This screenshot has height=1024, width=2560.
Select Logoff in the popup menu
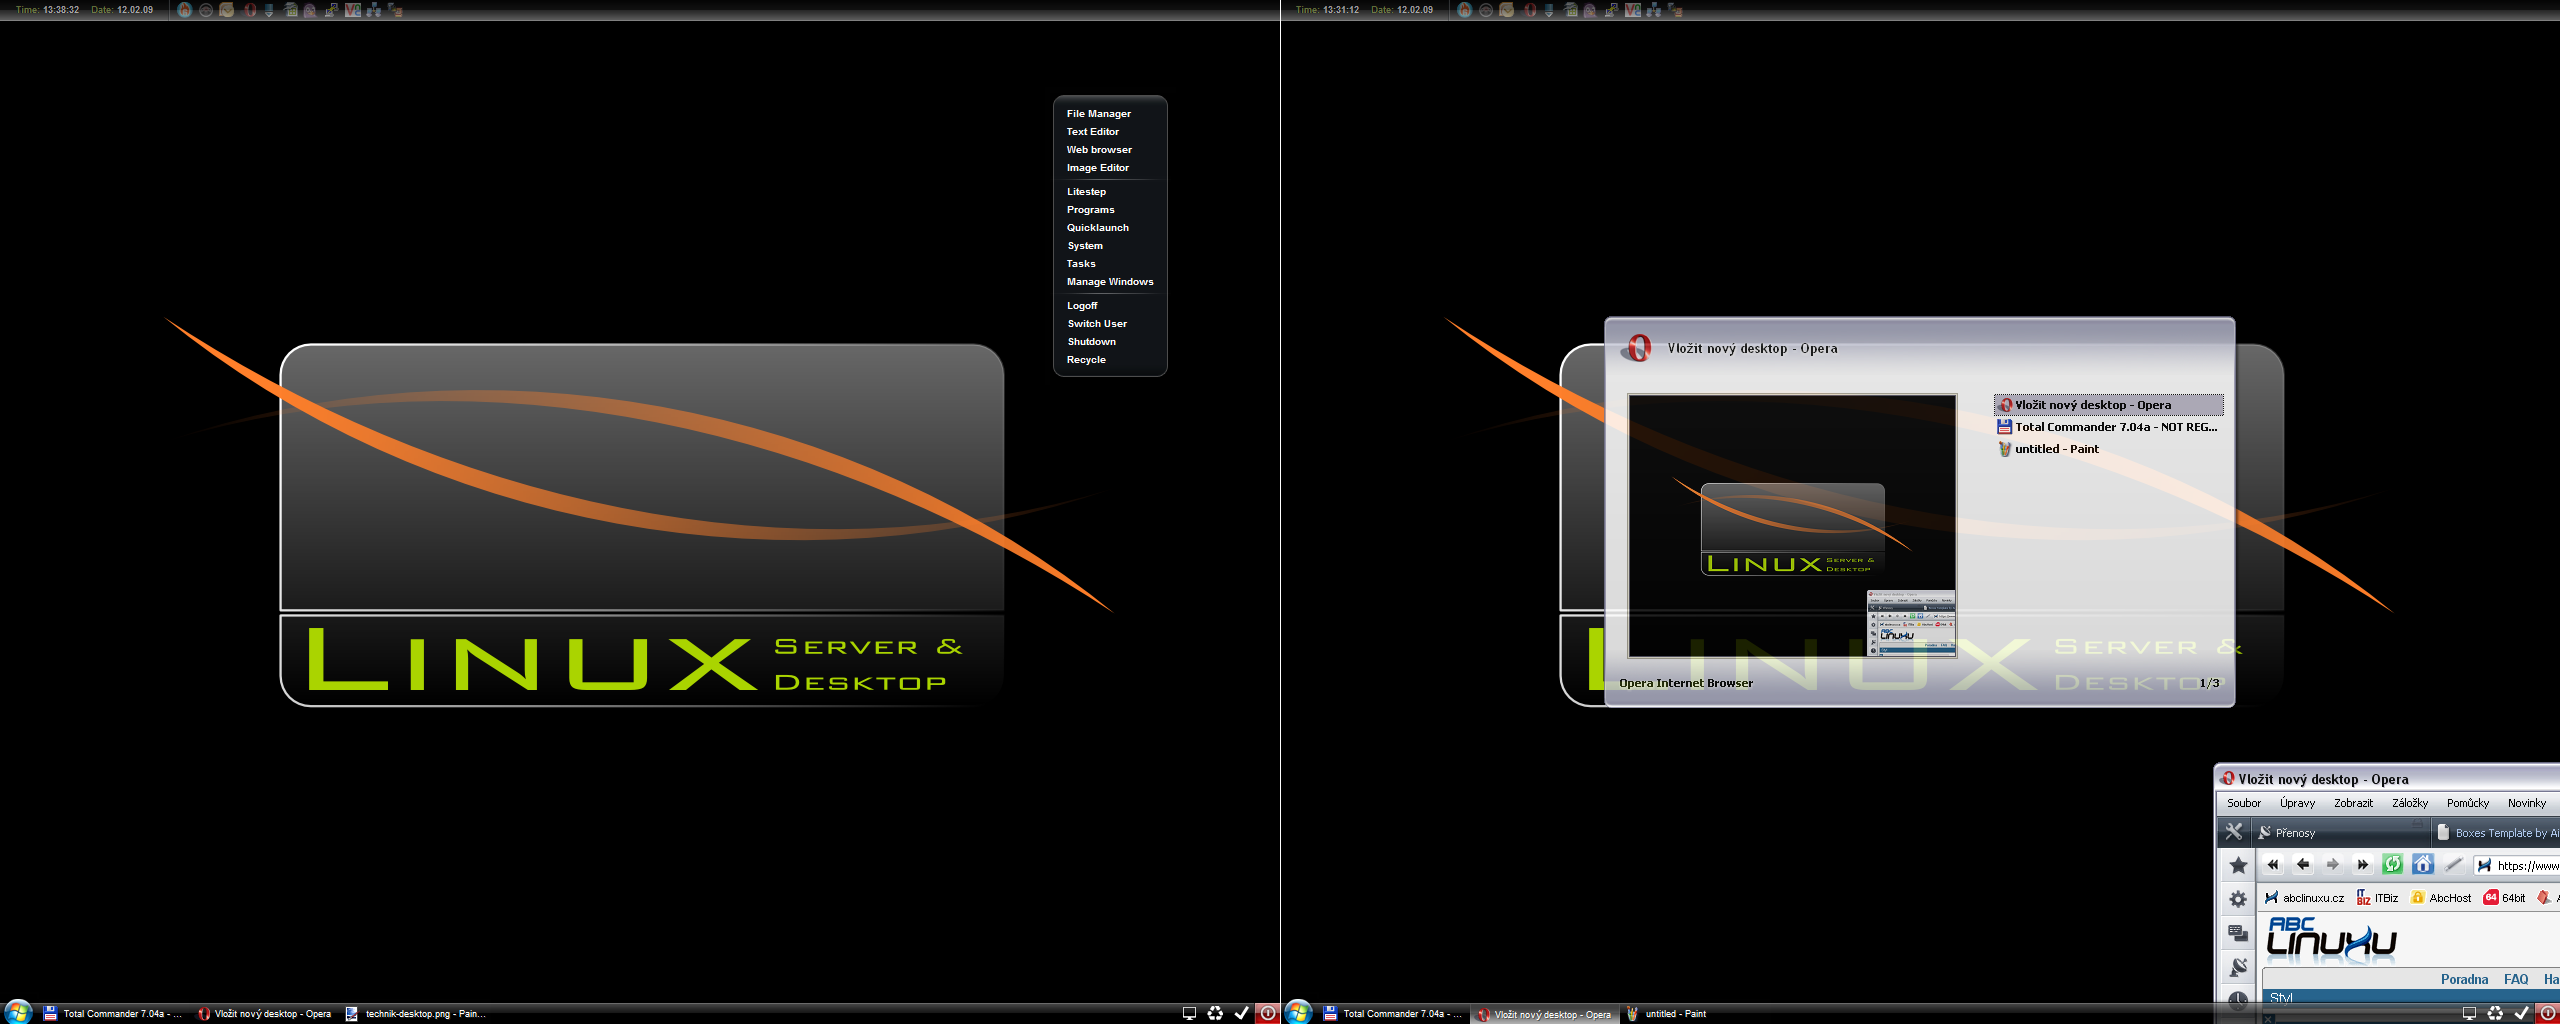[x=1082, y=306]
